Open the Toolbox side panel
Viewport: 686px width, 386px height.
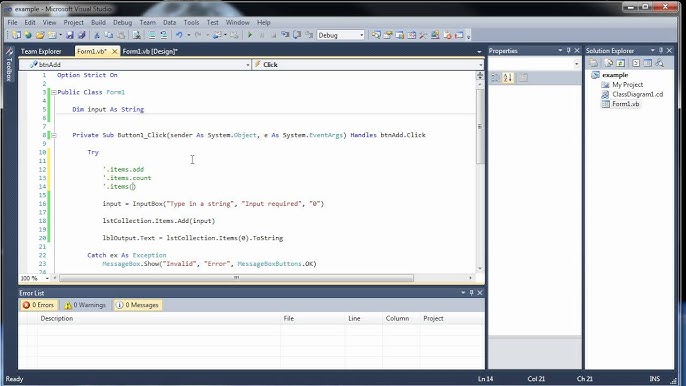tap(9, 66)
